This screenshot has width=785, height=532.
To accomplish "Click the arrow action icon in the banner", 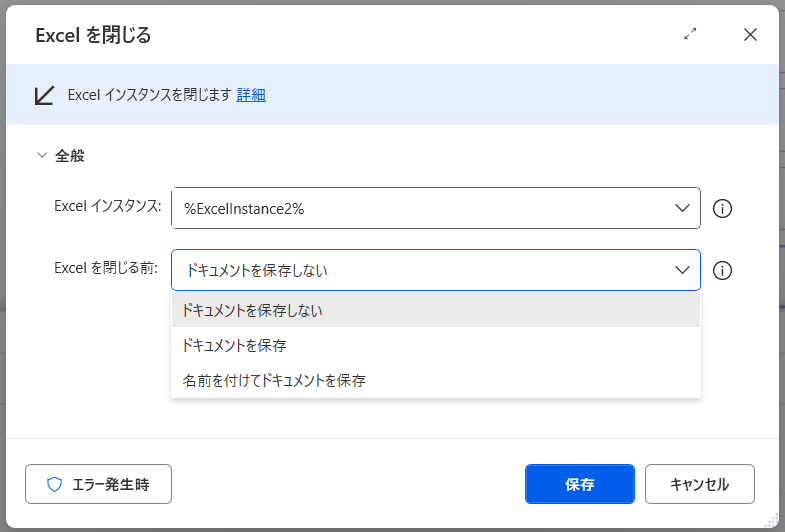I will (44, 96).
